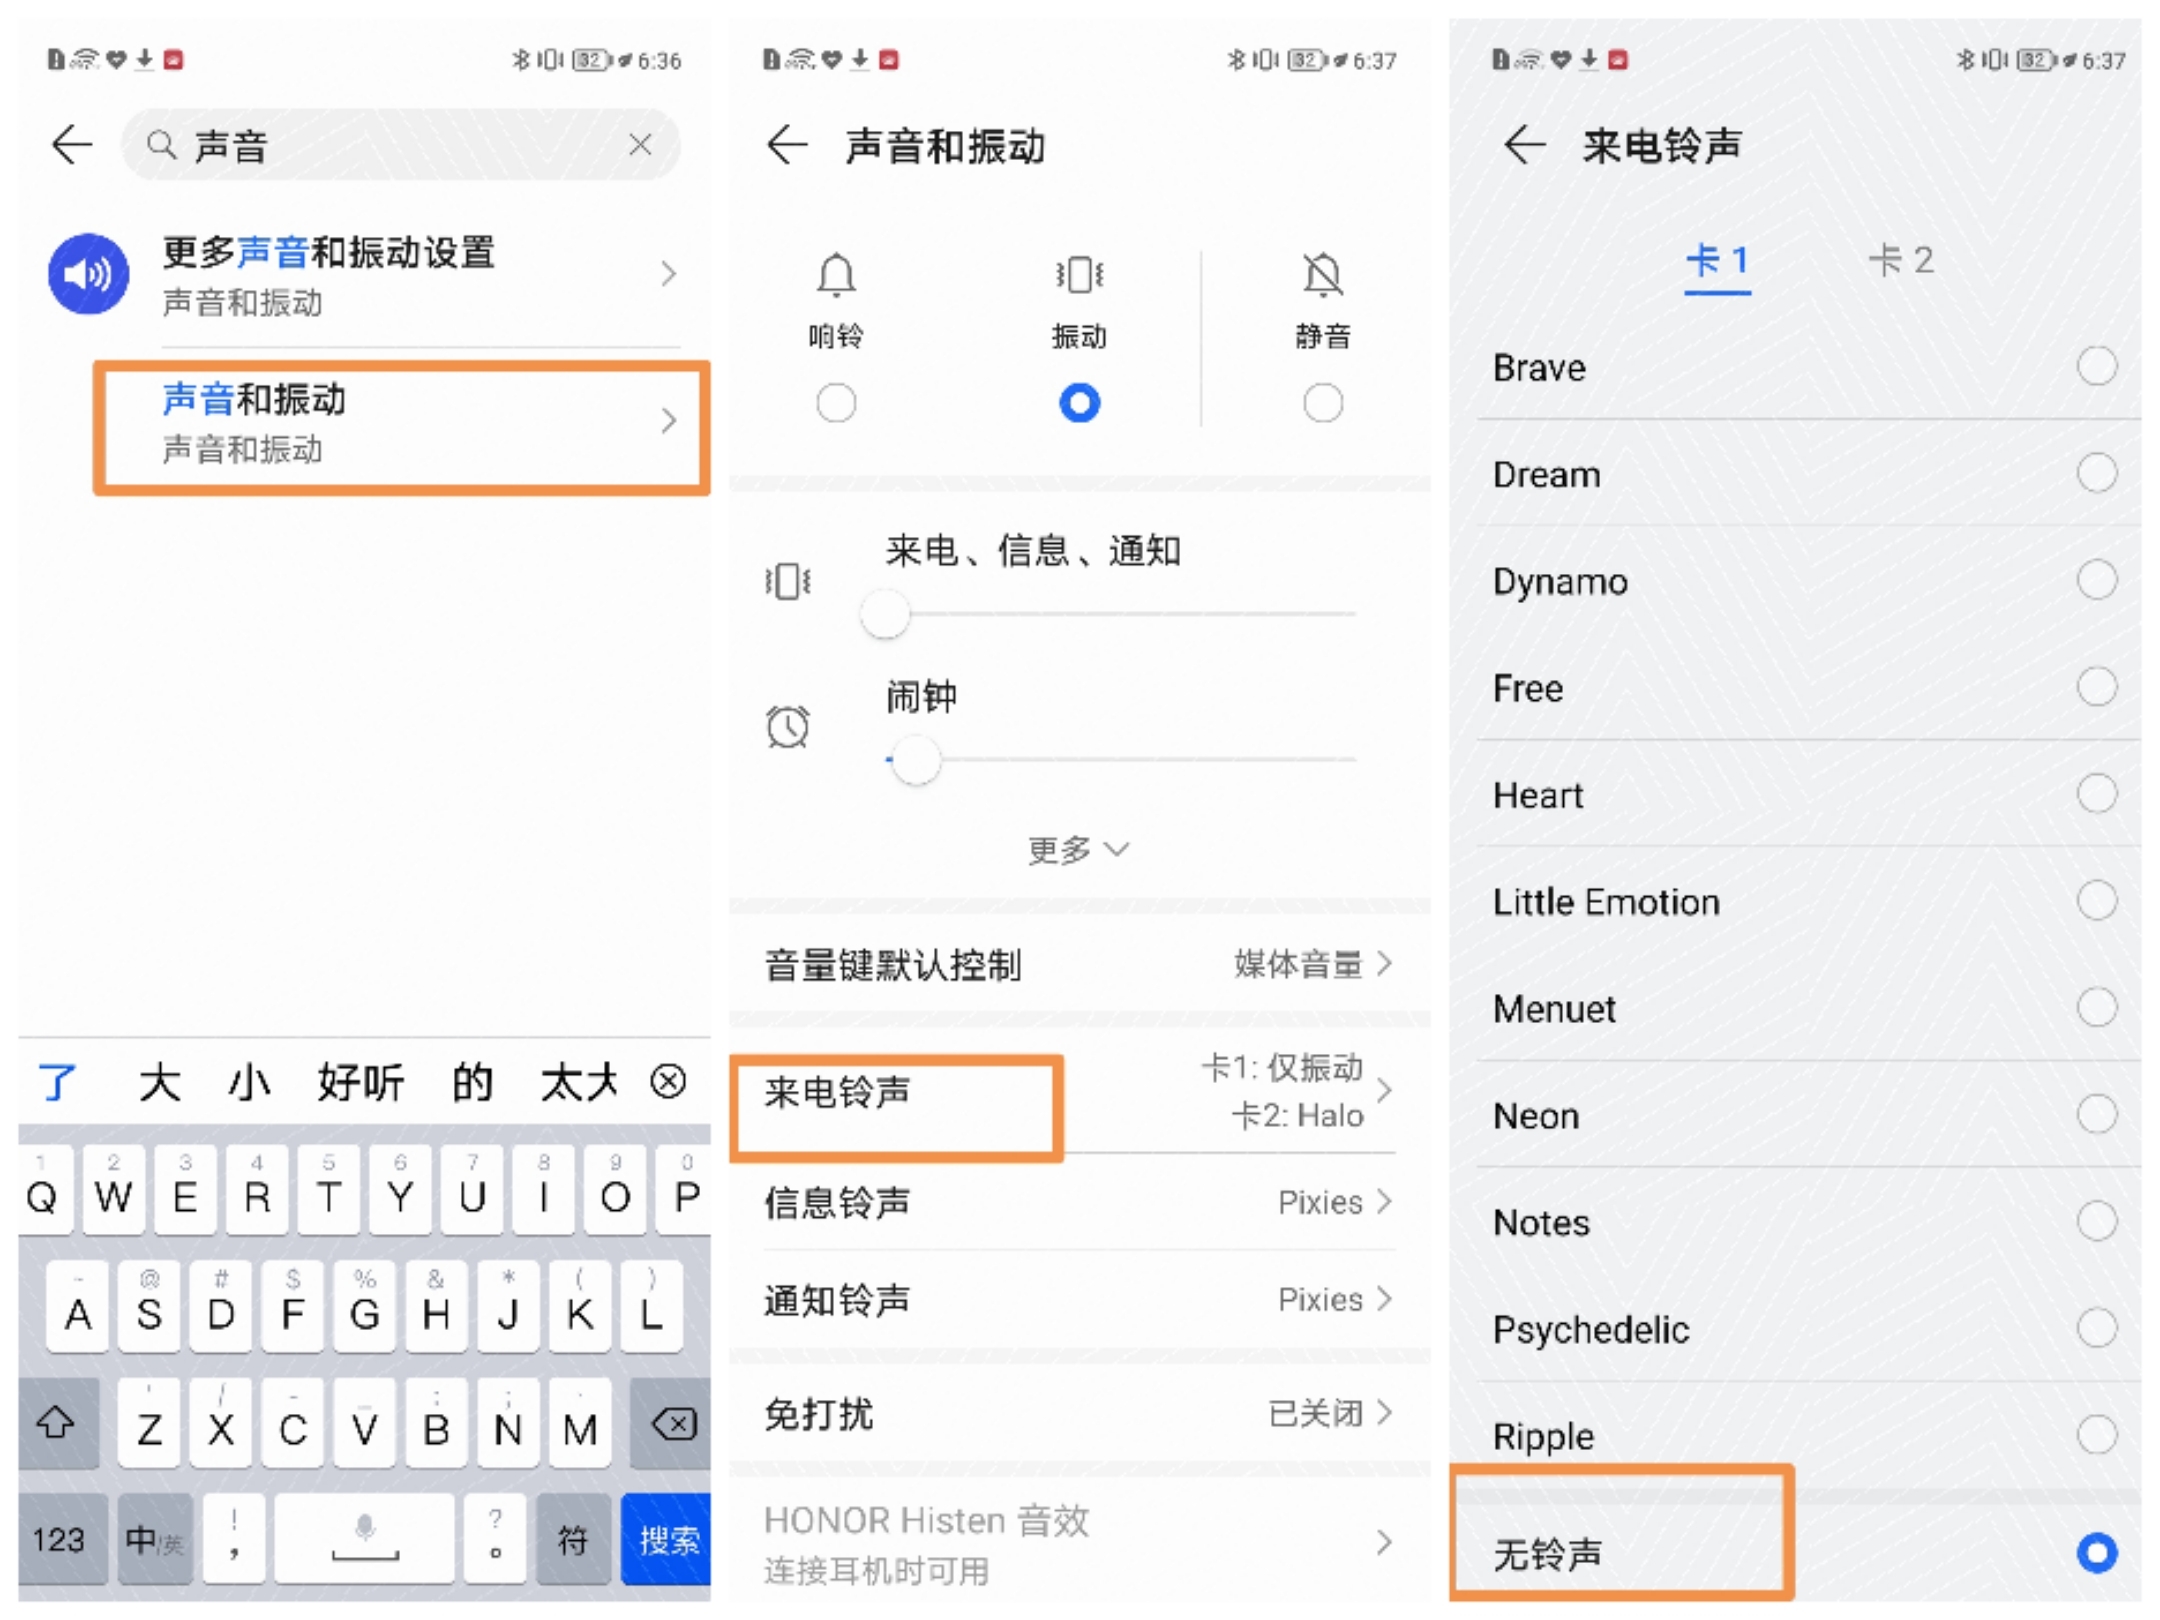Image resolution: width=2160 pixels, height=1620 pixels.
Task: Pick keyboard suggestion 小
Action: (249, 1083)
